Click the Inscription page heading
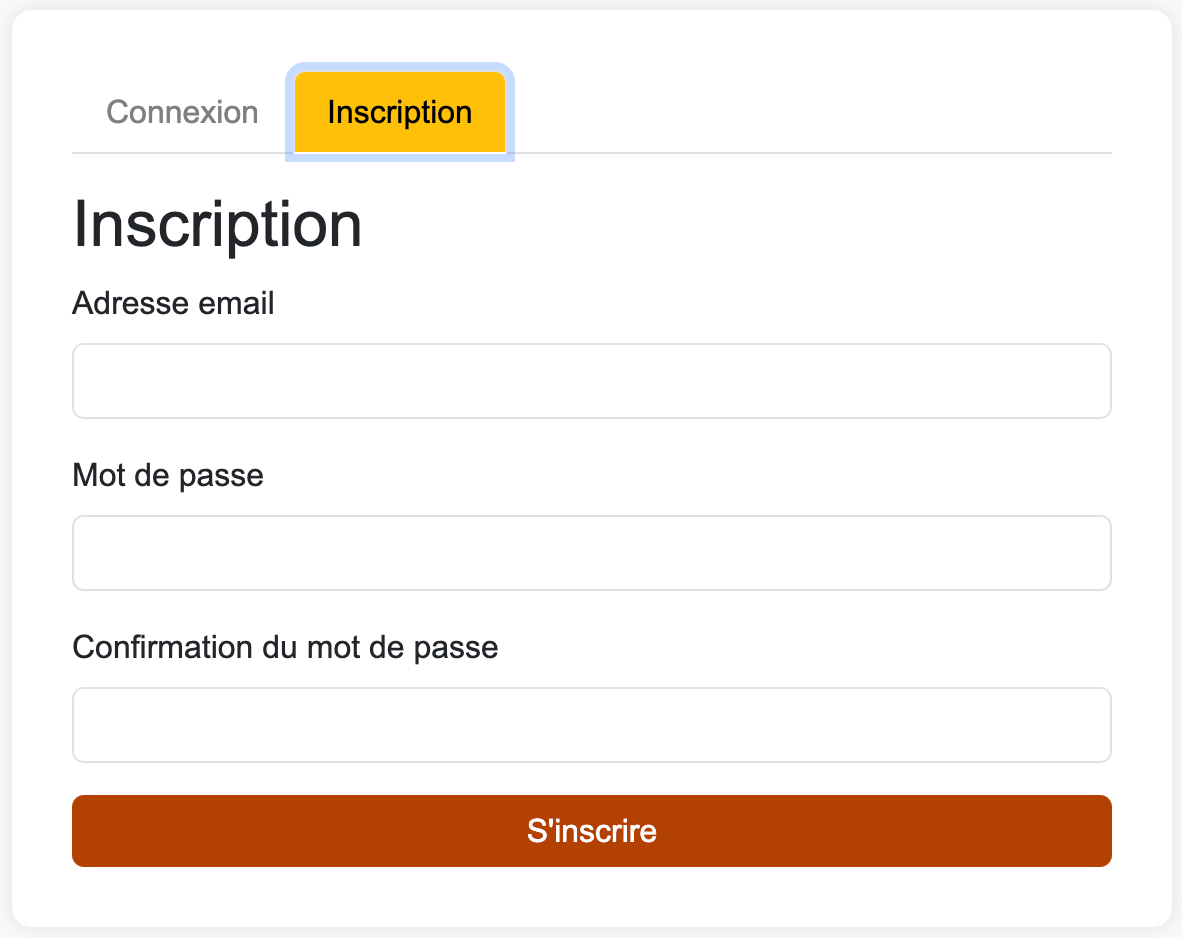1182x938 pixels. pyautogui.click(x=216, y=225)
